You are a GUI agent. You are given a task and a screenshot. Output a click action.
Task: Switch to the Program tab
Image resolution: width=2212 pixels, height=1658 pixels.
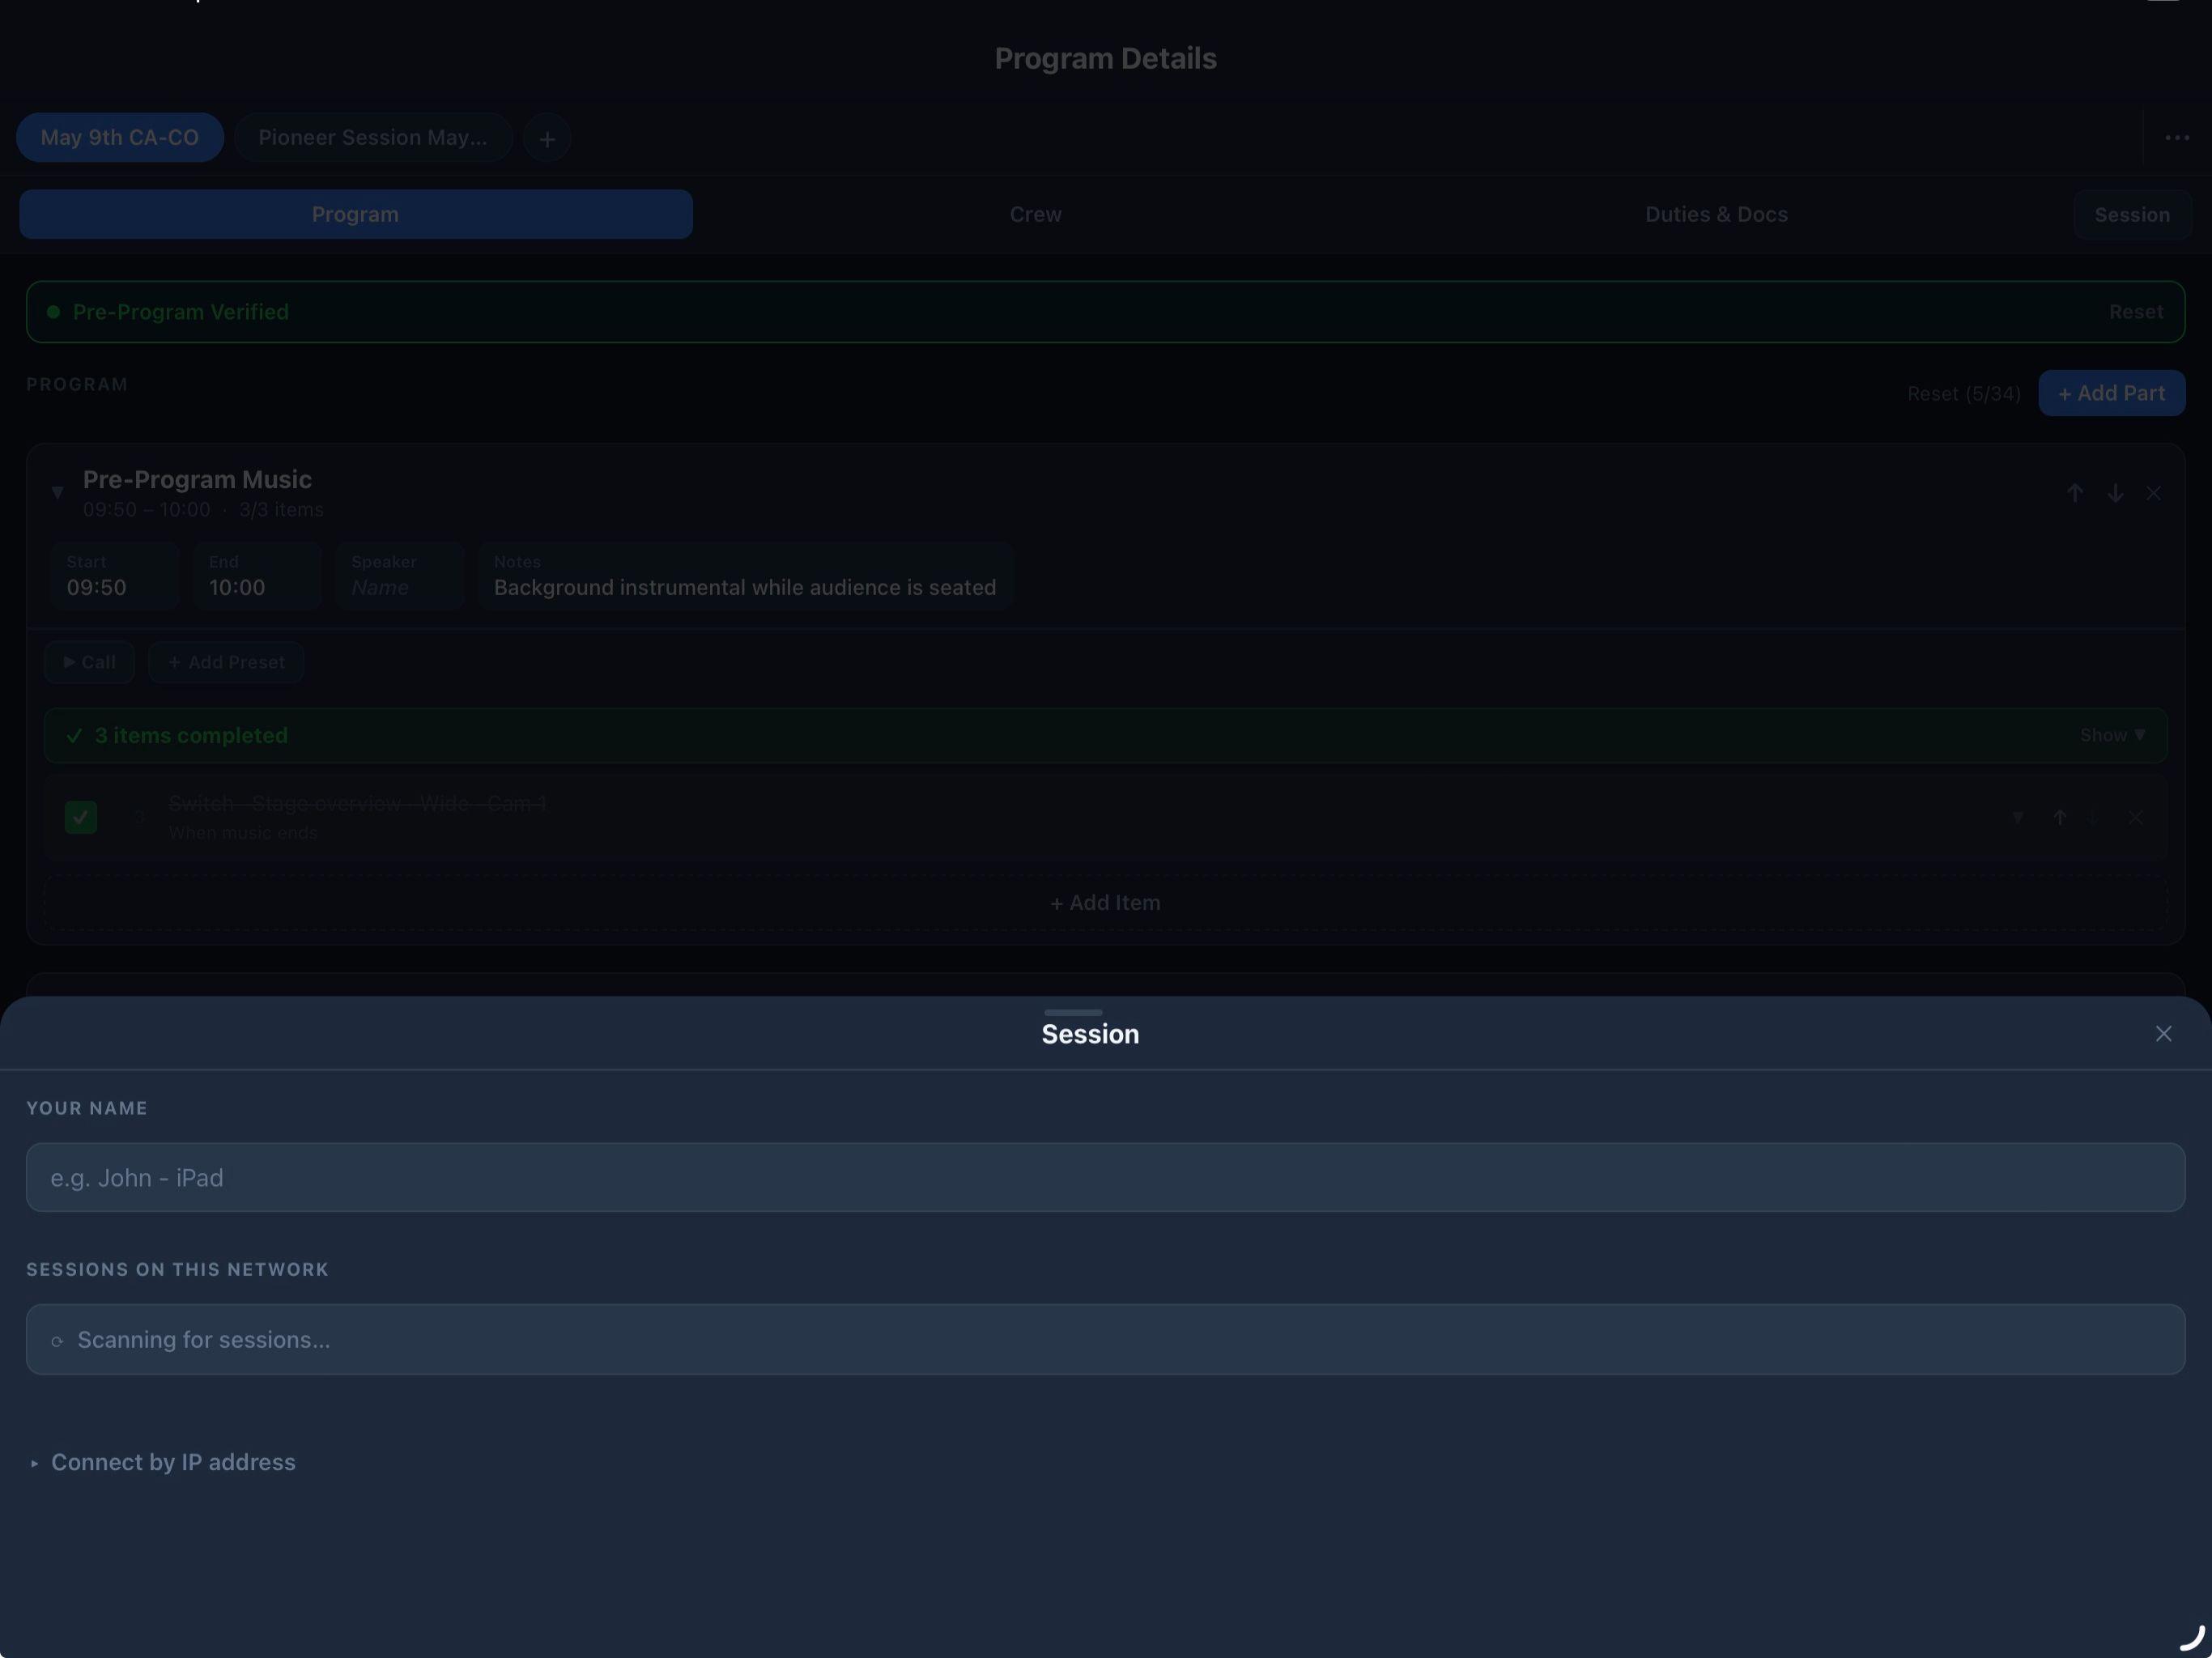tap(356, 214)
